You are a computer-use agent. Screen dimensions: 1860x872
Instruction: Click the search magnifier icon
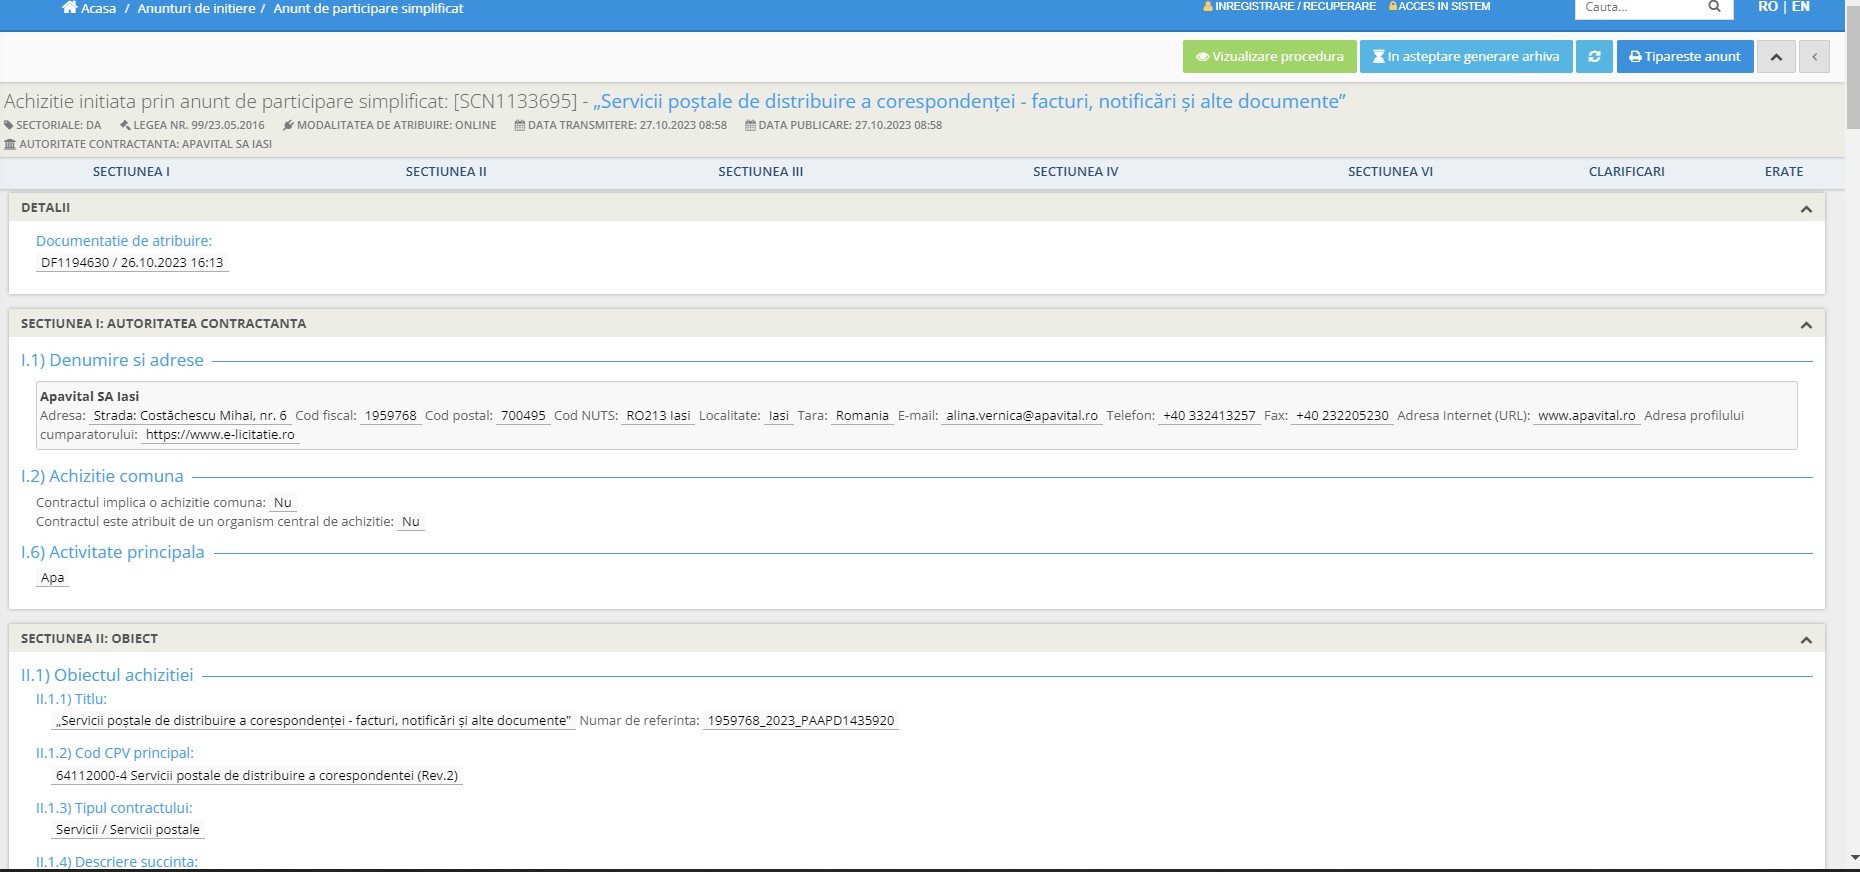coord(1714,7)
